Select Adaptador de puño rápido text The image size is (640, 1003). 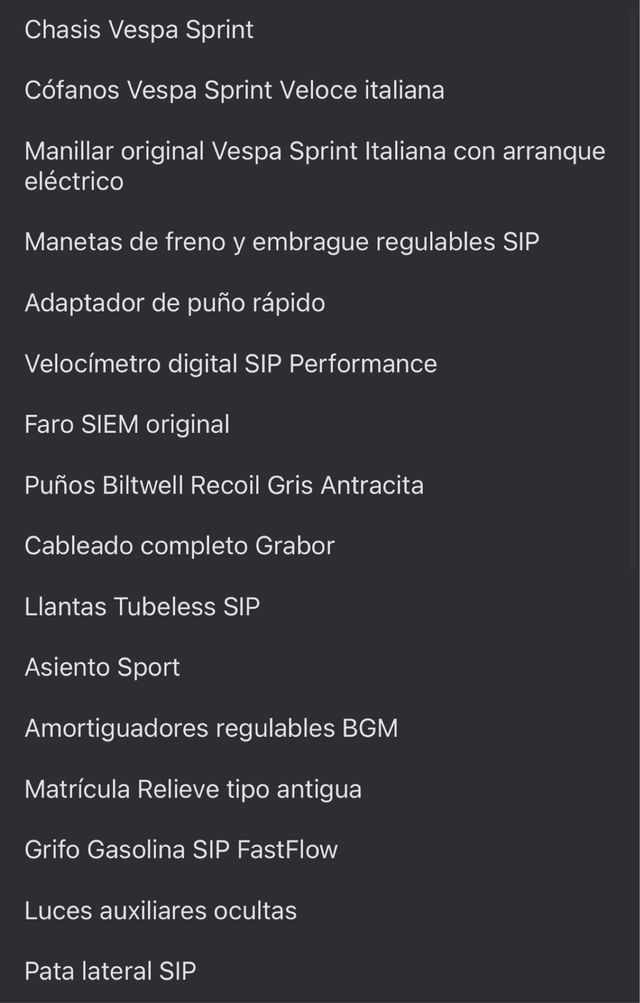point(174,303)
